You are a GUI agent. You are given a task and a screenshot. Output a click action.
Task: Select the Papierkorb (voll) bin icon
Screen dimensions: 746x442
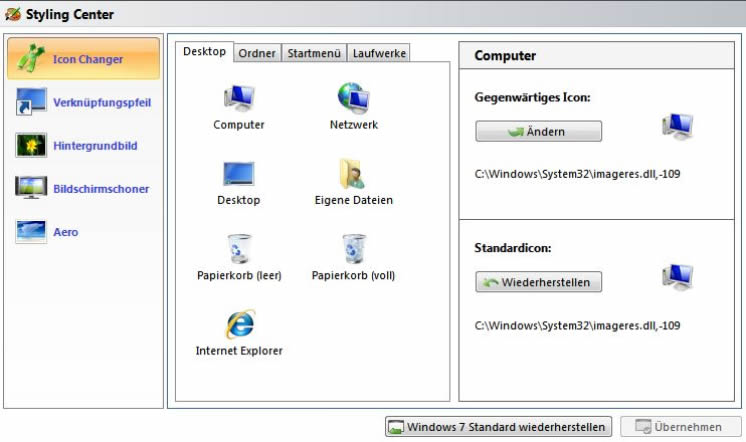point(354,248)
